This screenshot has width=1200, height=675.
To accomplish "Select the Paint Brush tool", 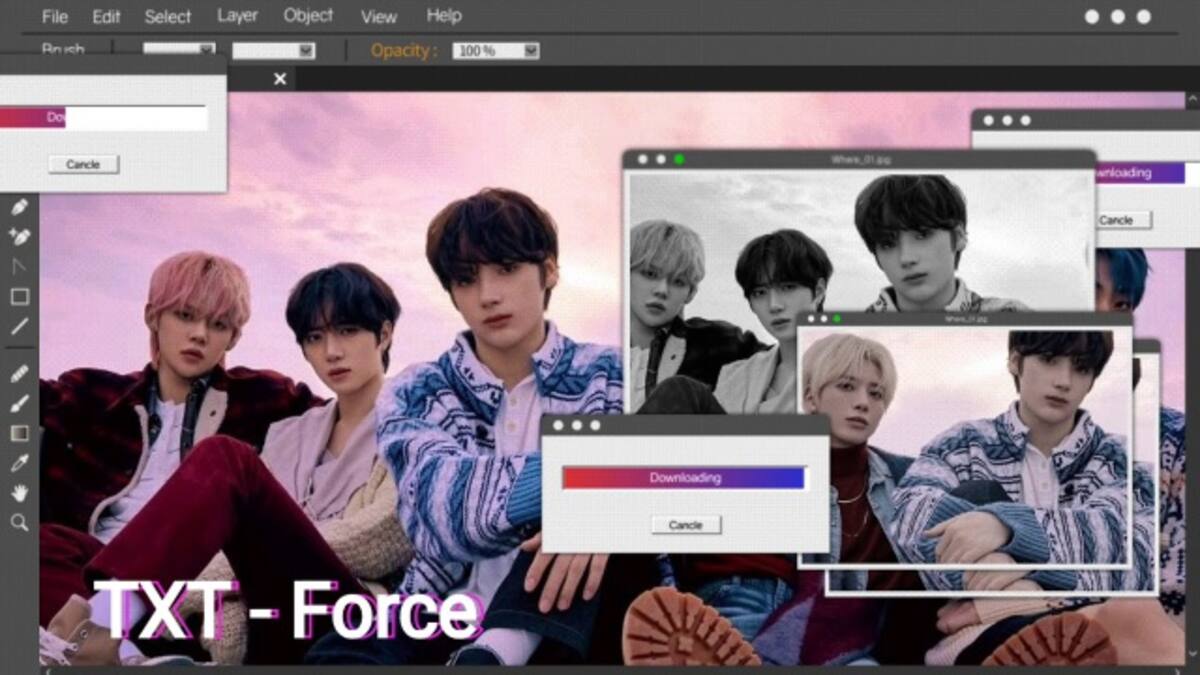I will click(19, 403).
